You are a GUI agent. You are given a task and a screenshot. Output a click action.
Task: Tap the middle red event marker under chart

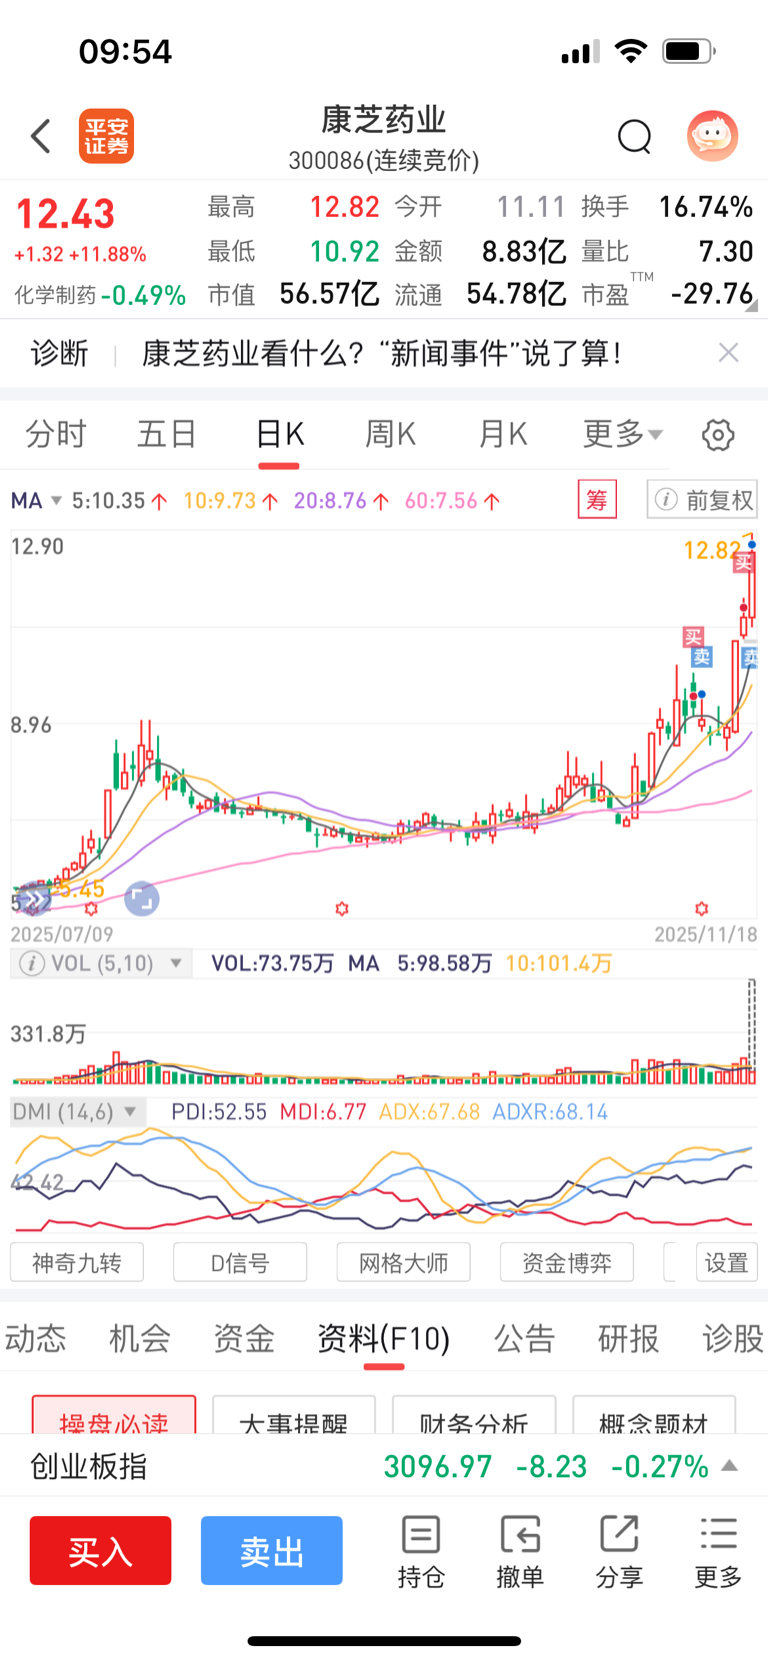(x=342, y=908)
